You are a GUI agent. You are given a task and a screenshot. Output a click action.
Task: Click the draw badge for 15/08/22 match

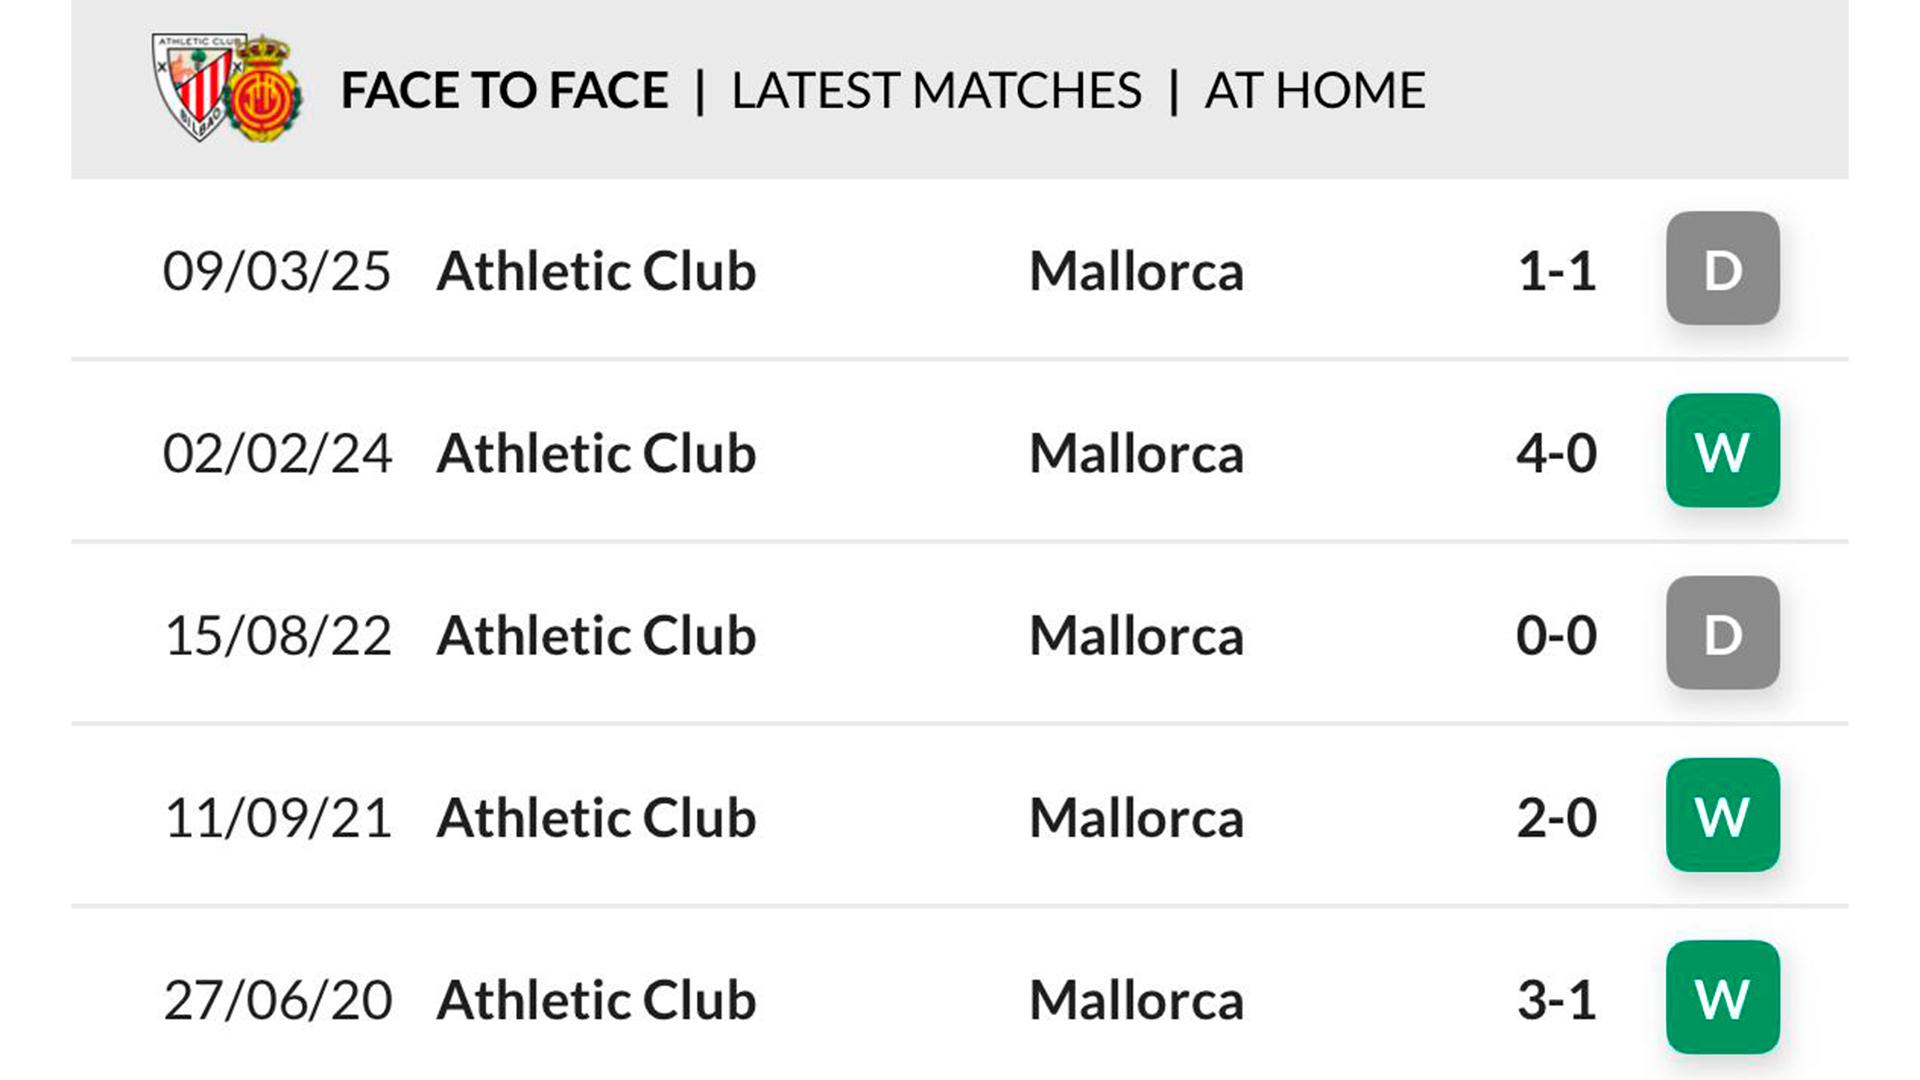point(1722,633)
